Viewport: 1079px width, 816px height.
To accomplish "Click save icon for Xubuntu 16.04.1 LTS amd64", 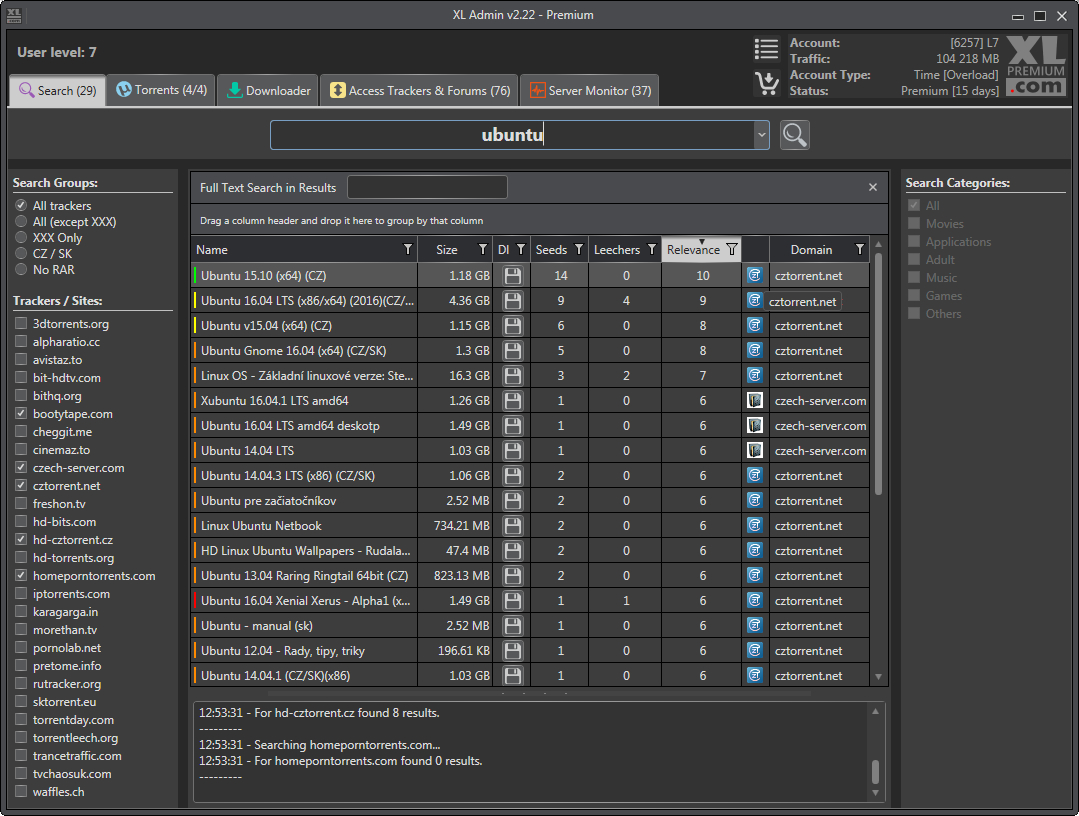I will (512, 400).
